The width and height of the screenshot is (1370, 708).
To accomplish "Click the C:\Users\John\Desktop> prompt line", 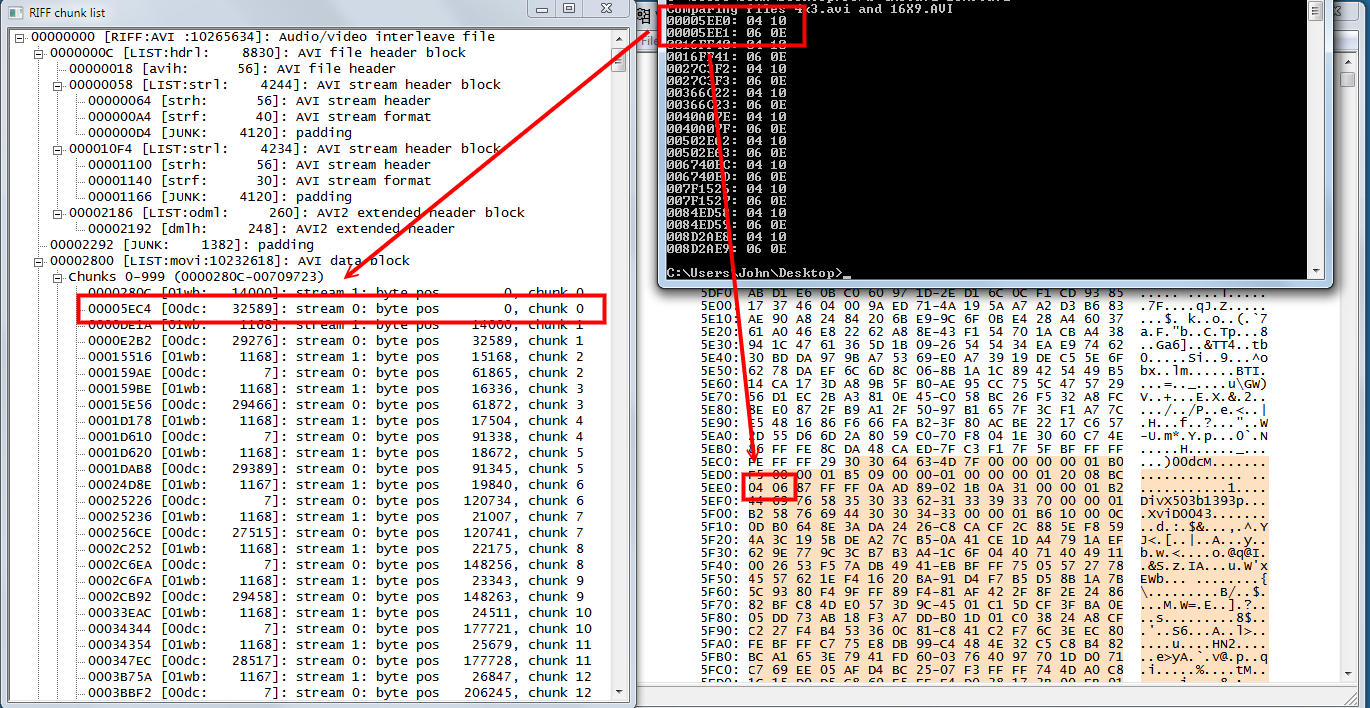I will (757, 273).
